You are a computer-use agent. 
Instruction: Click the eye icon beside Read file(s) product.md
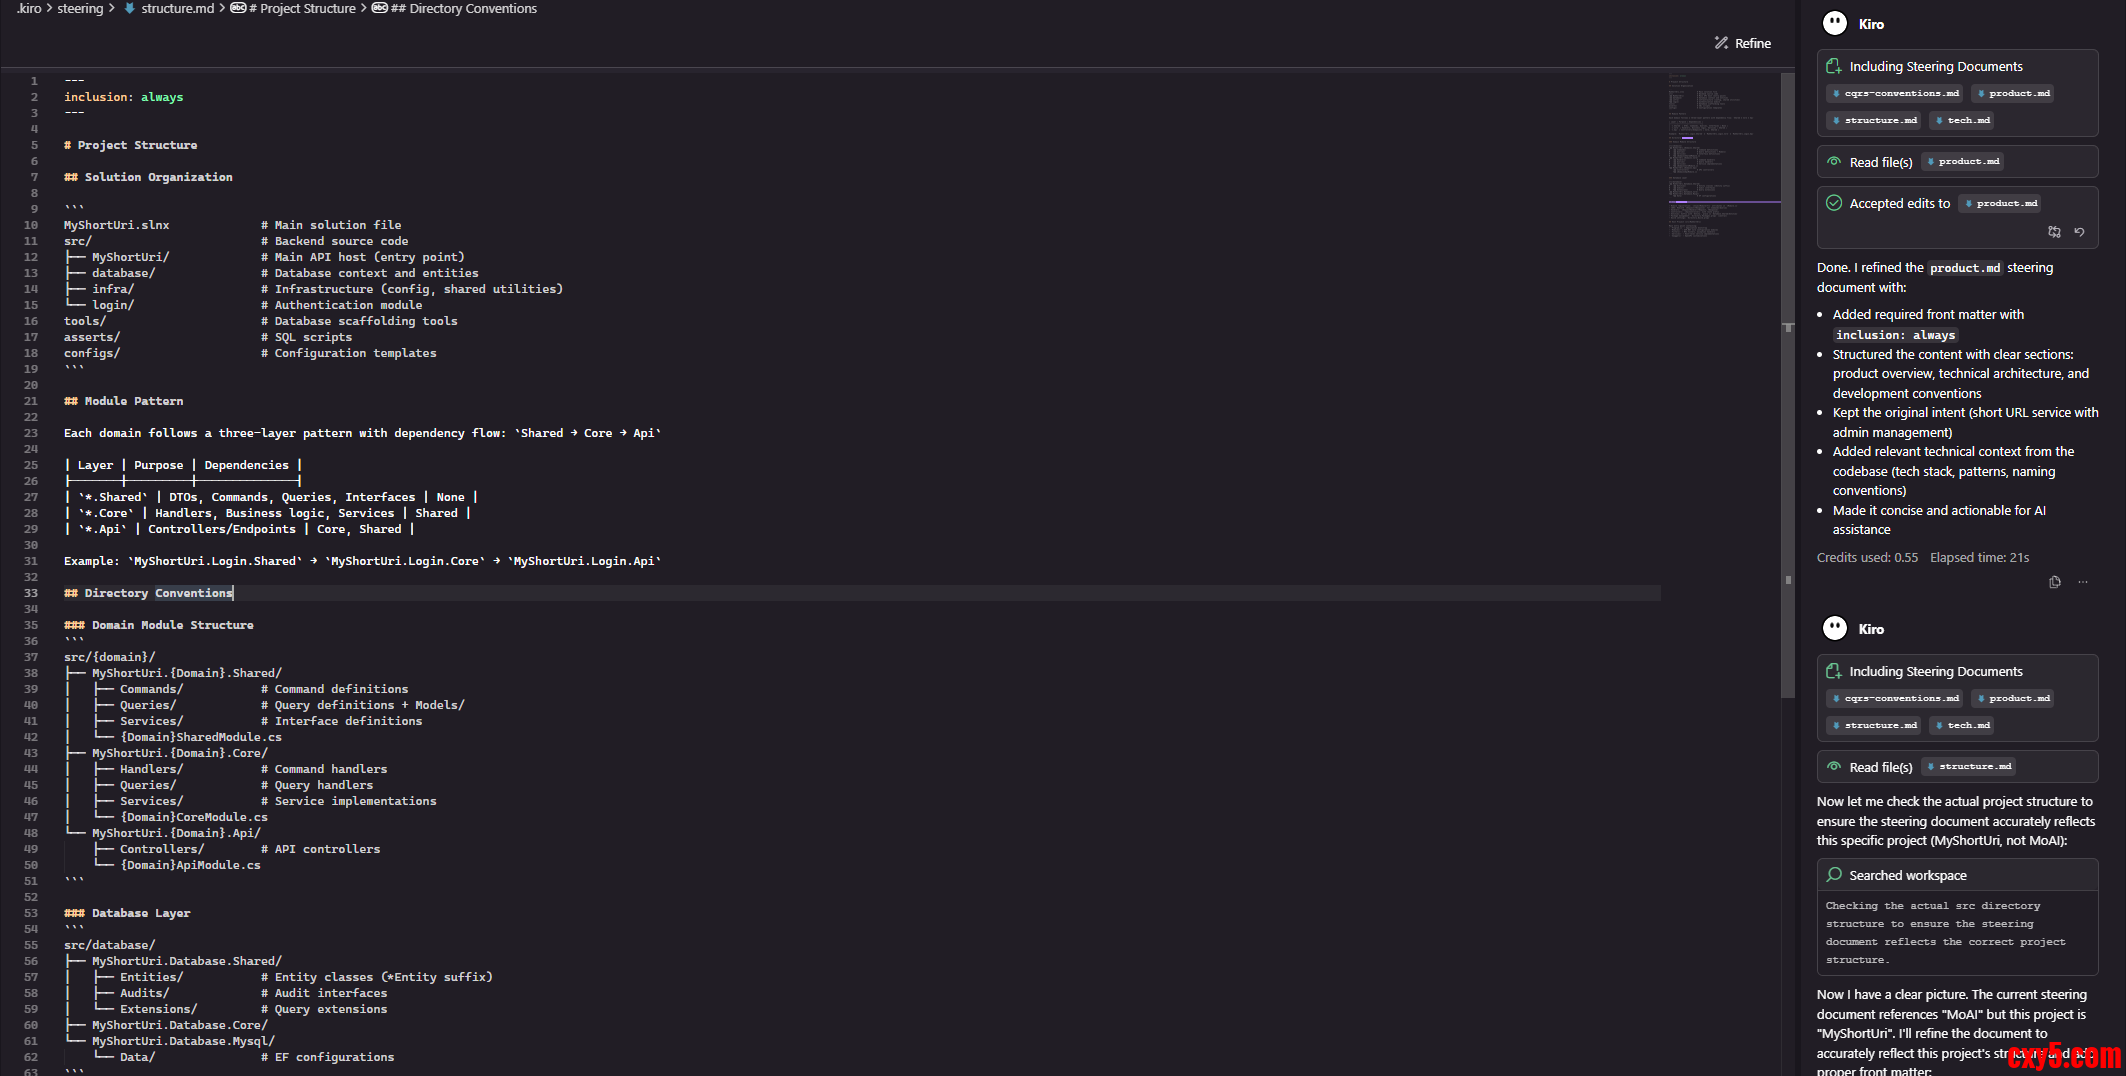(1834, 162)
